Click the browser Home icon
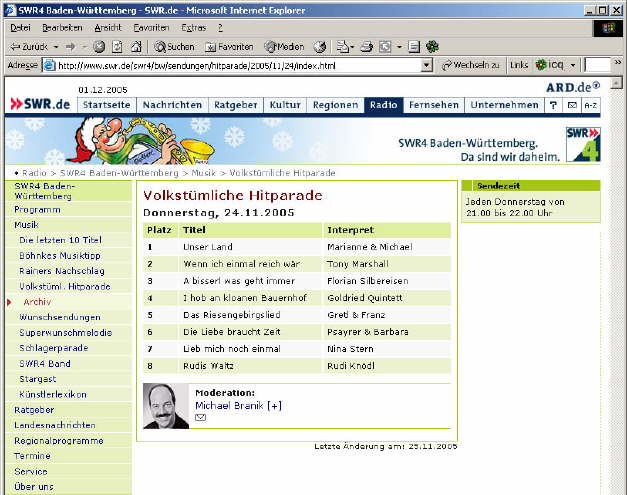Screen dimensions: 627x495 click(135, 47)
